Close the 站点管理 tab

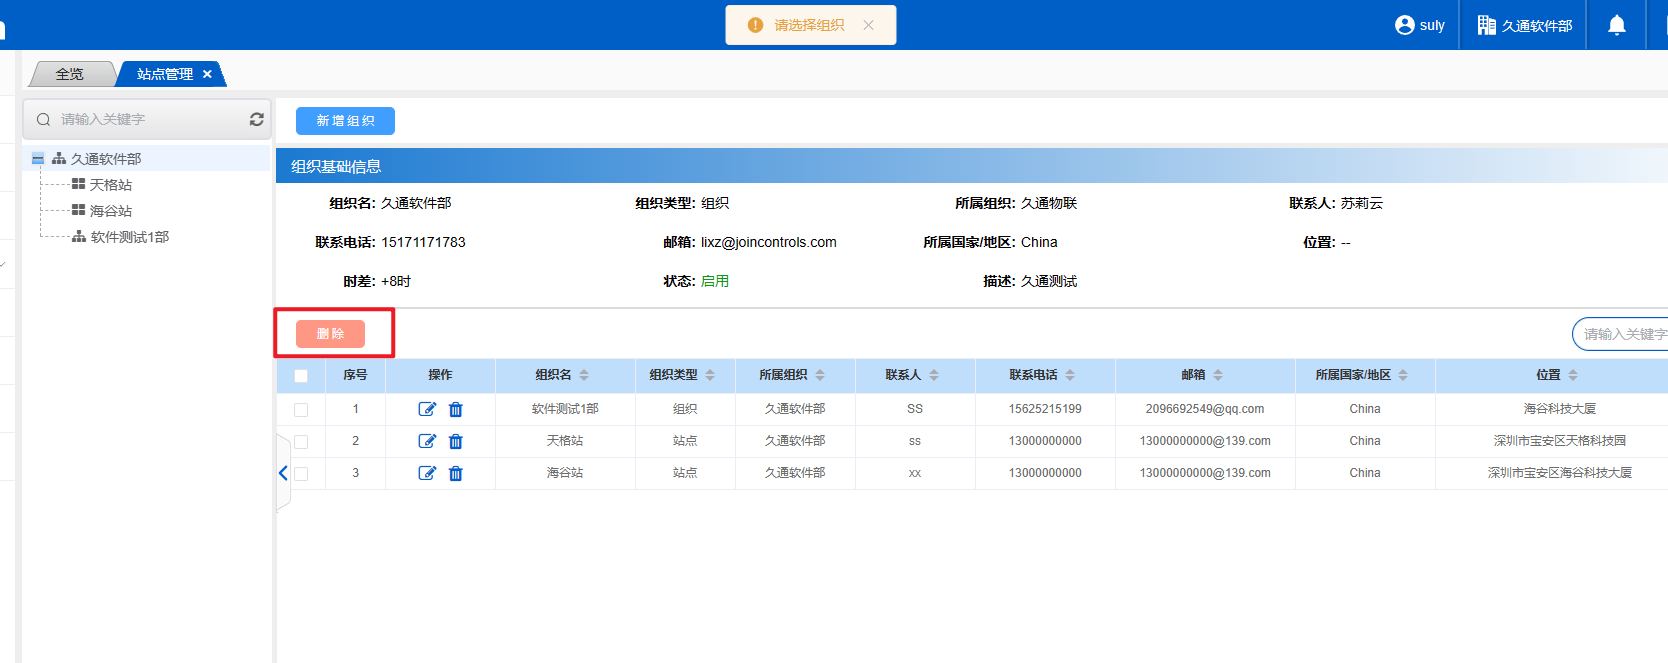point(207,74)
